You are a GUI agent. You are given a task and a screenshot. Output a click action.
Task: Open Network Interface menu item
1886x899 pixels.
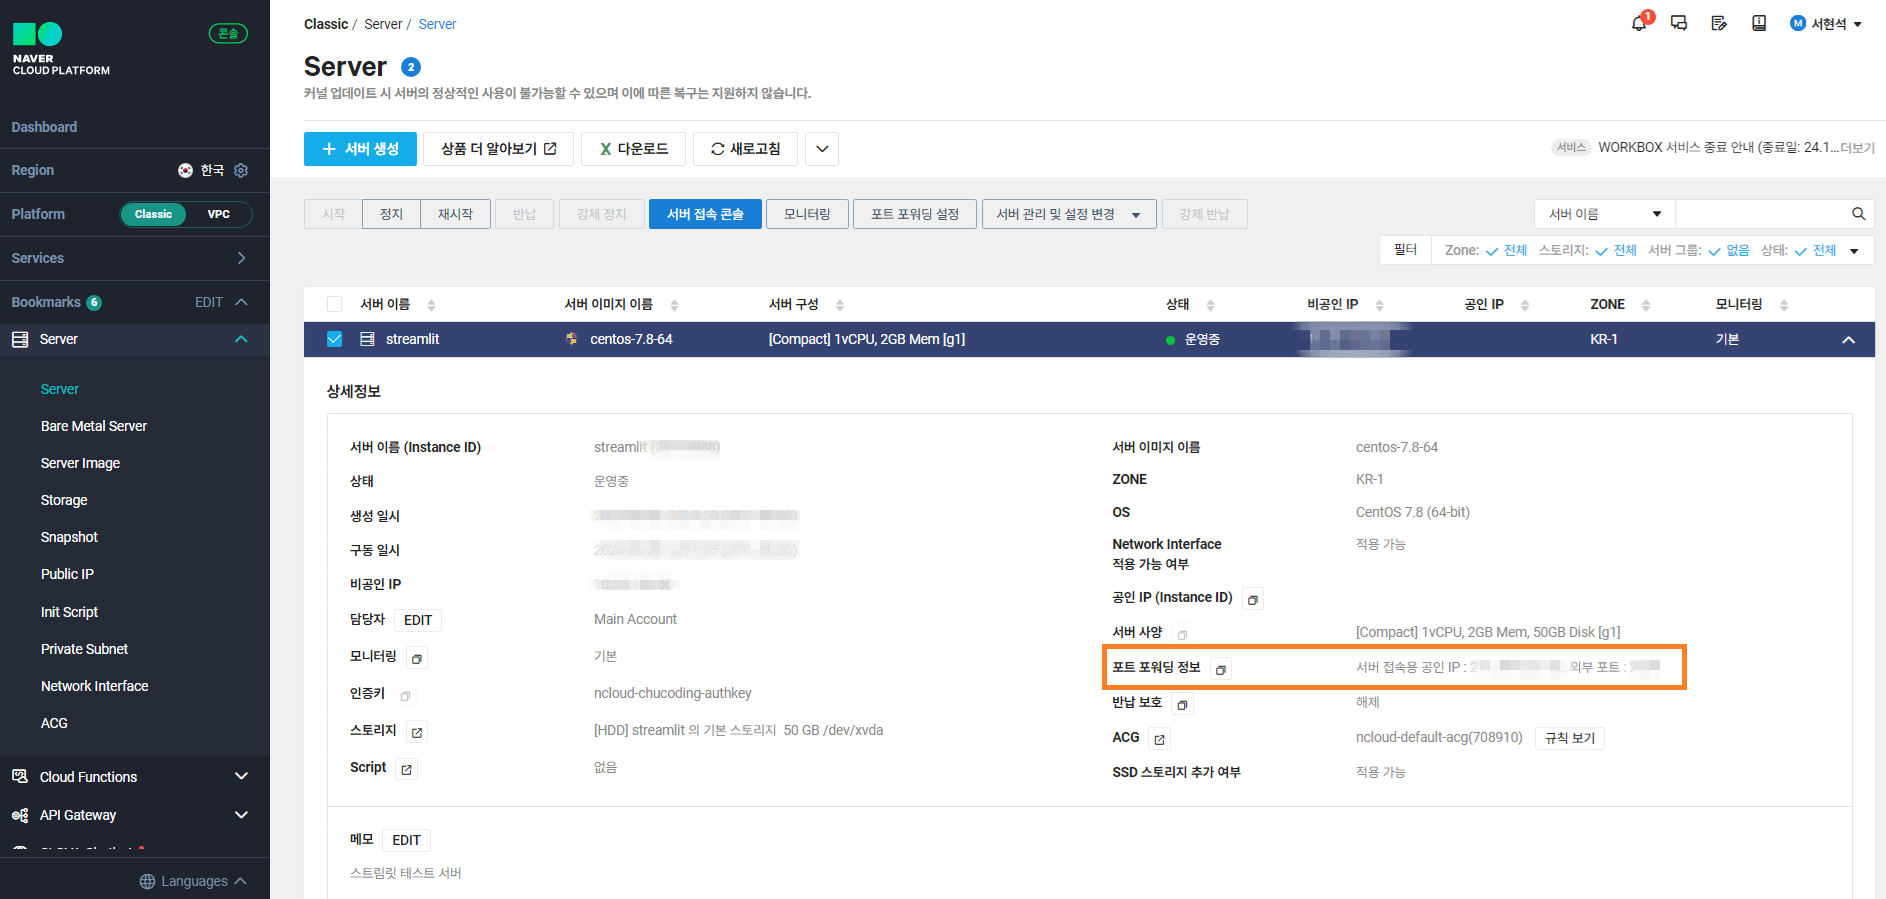pyautogui.click(x=94, y=686)
